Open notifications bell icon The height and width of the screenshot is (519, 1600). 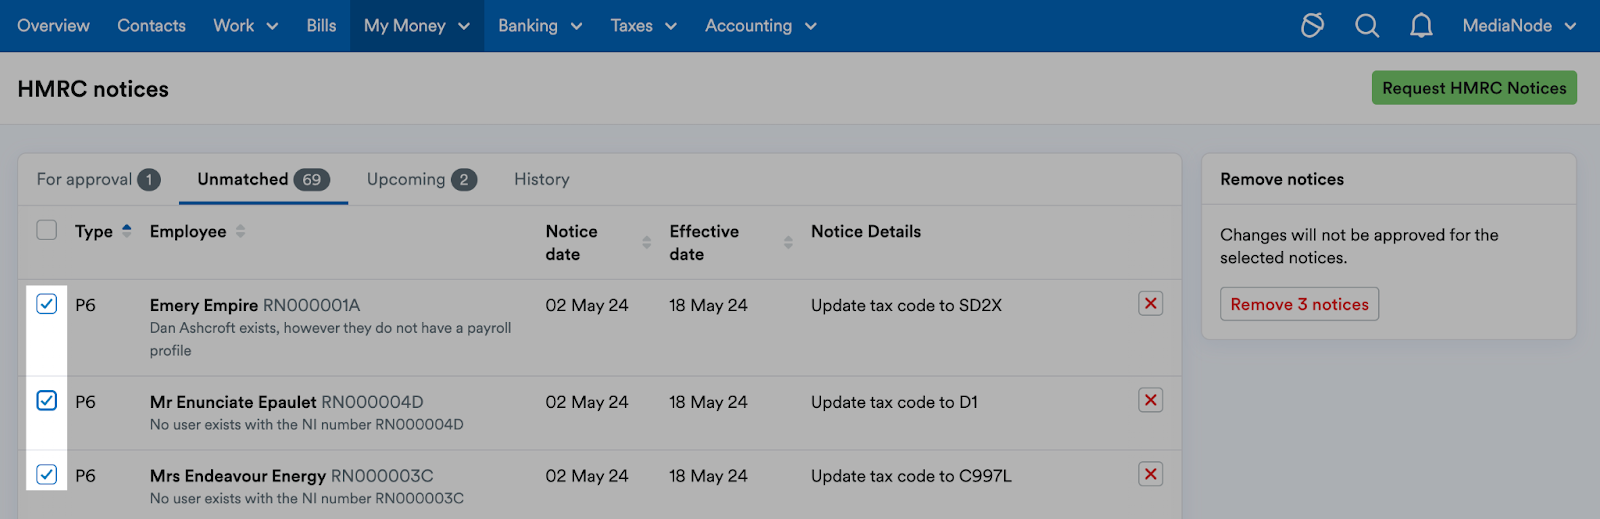tap(1421, 25)
